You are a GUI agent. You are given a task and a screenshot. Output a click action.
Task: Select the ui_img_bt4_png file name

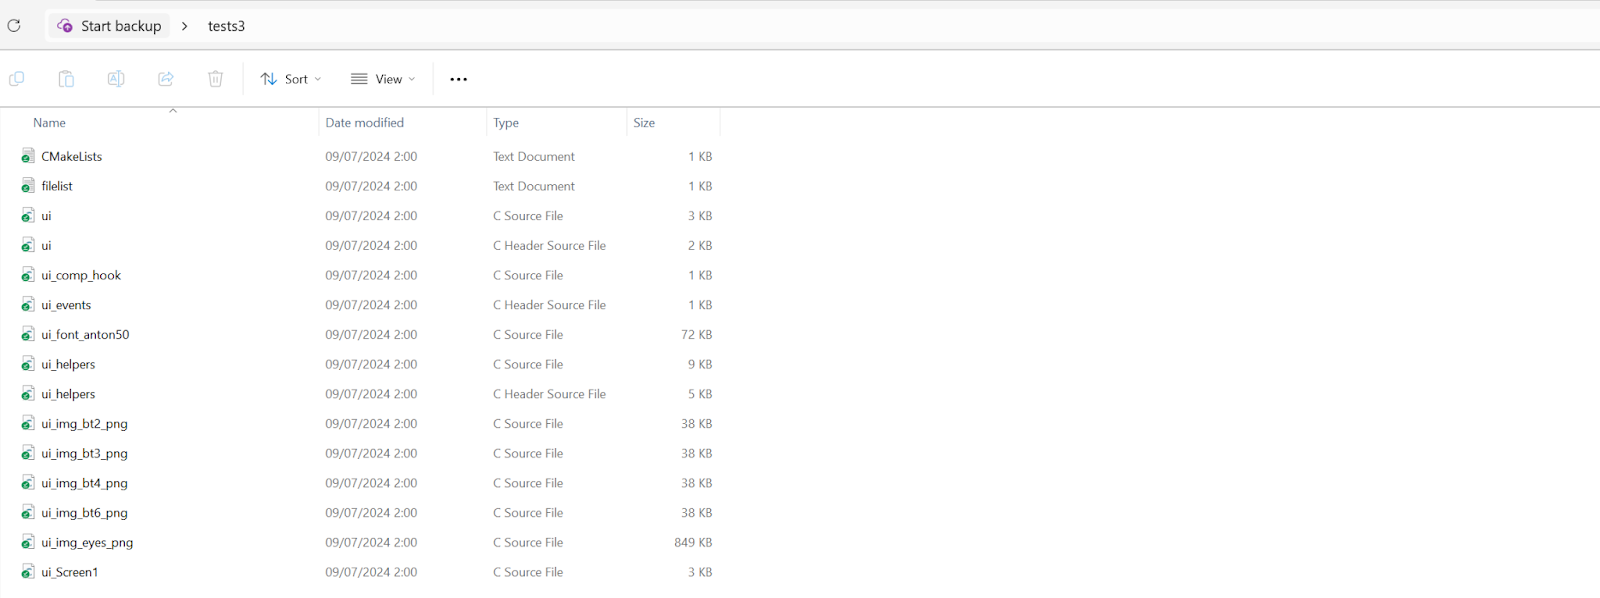pos(84,483)
